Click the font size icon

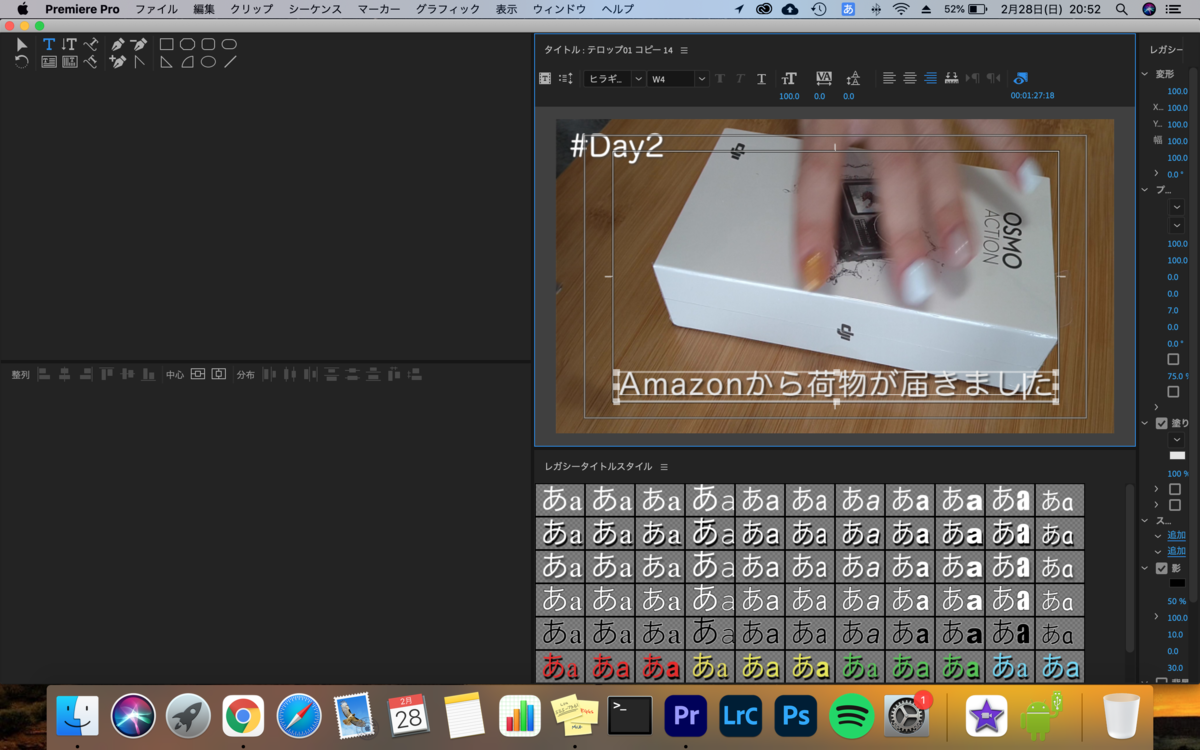click(789, 78)
